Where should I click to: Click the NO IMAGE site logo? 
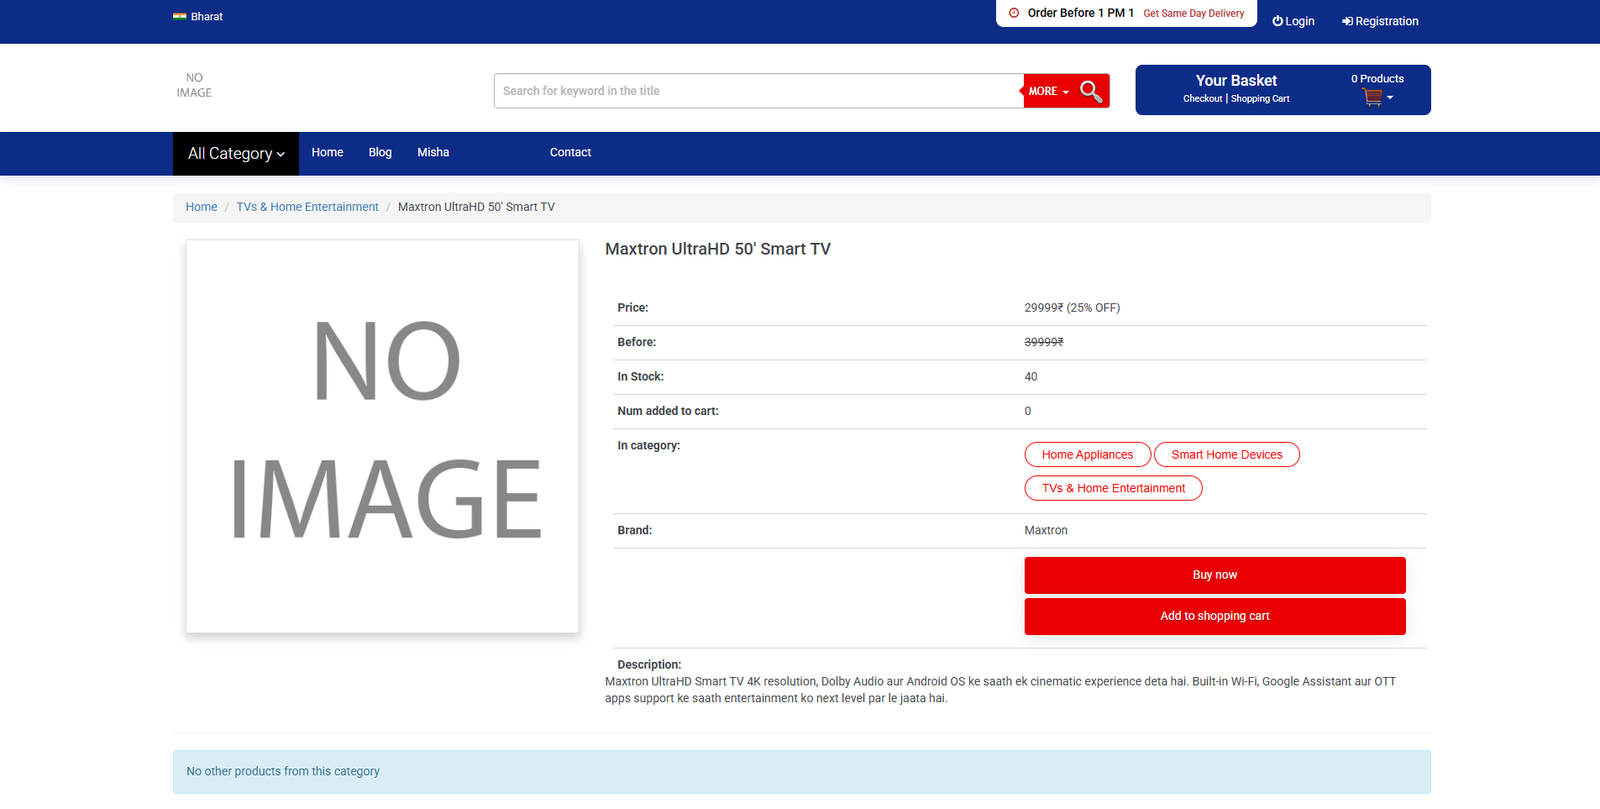tap(194, 85)
